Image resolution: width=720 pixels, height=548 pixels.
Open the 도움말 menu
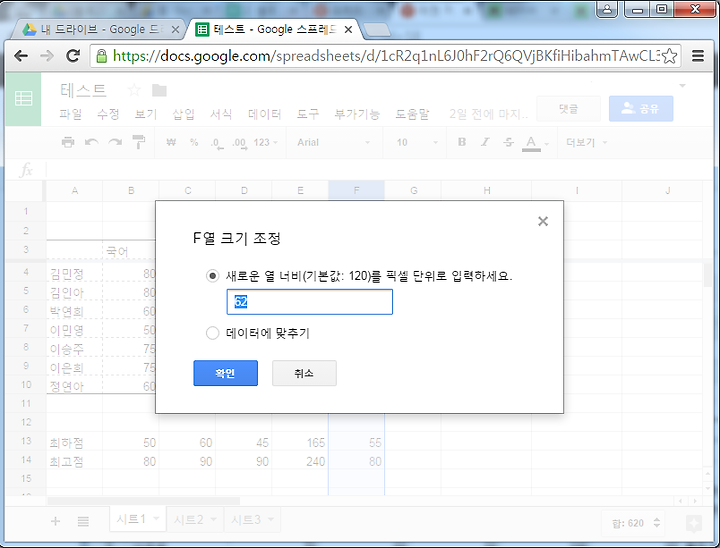coord(412,114)
